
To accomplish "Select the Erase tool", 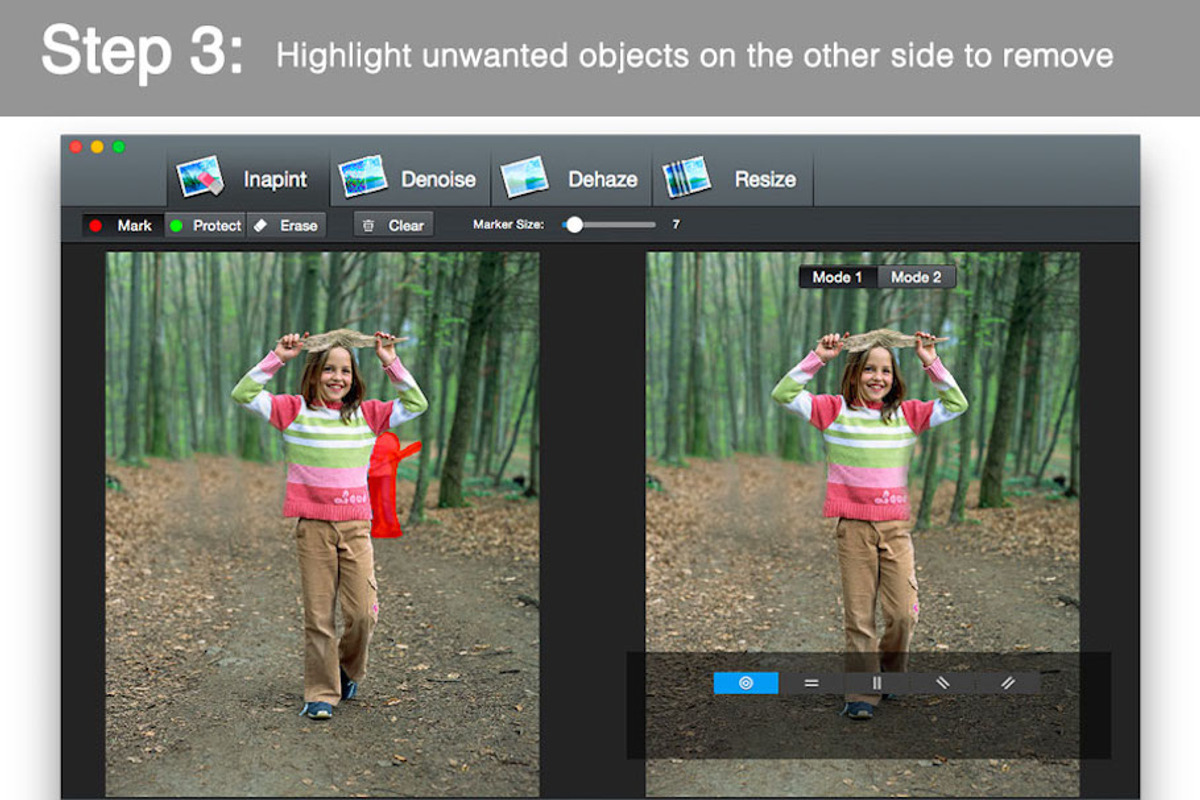I will click(286, 226).
